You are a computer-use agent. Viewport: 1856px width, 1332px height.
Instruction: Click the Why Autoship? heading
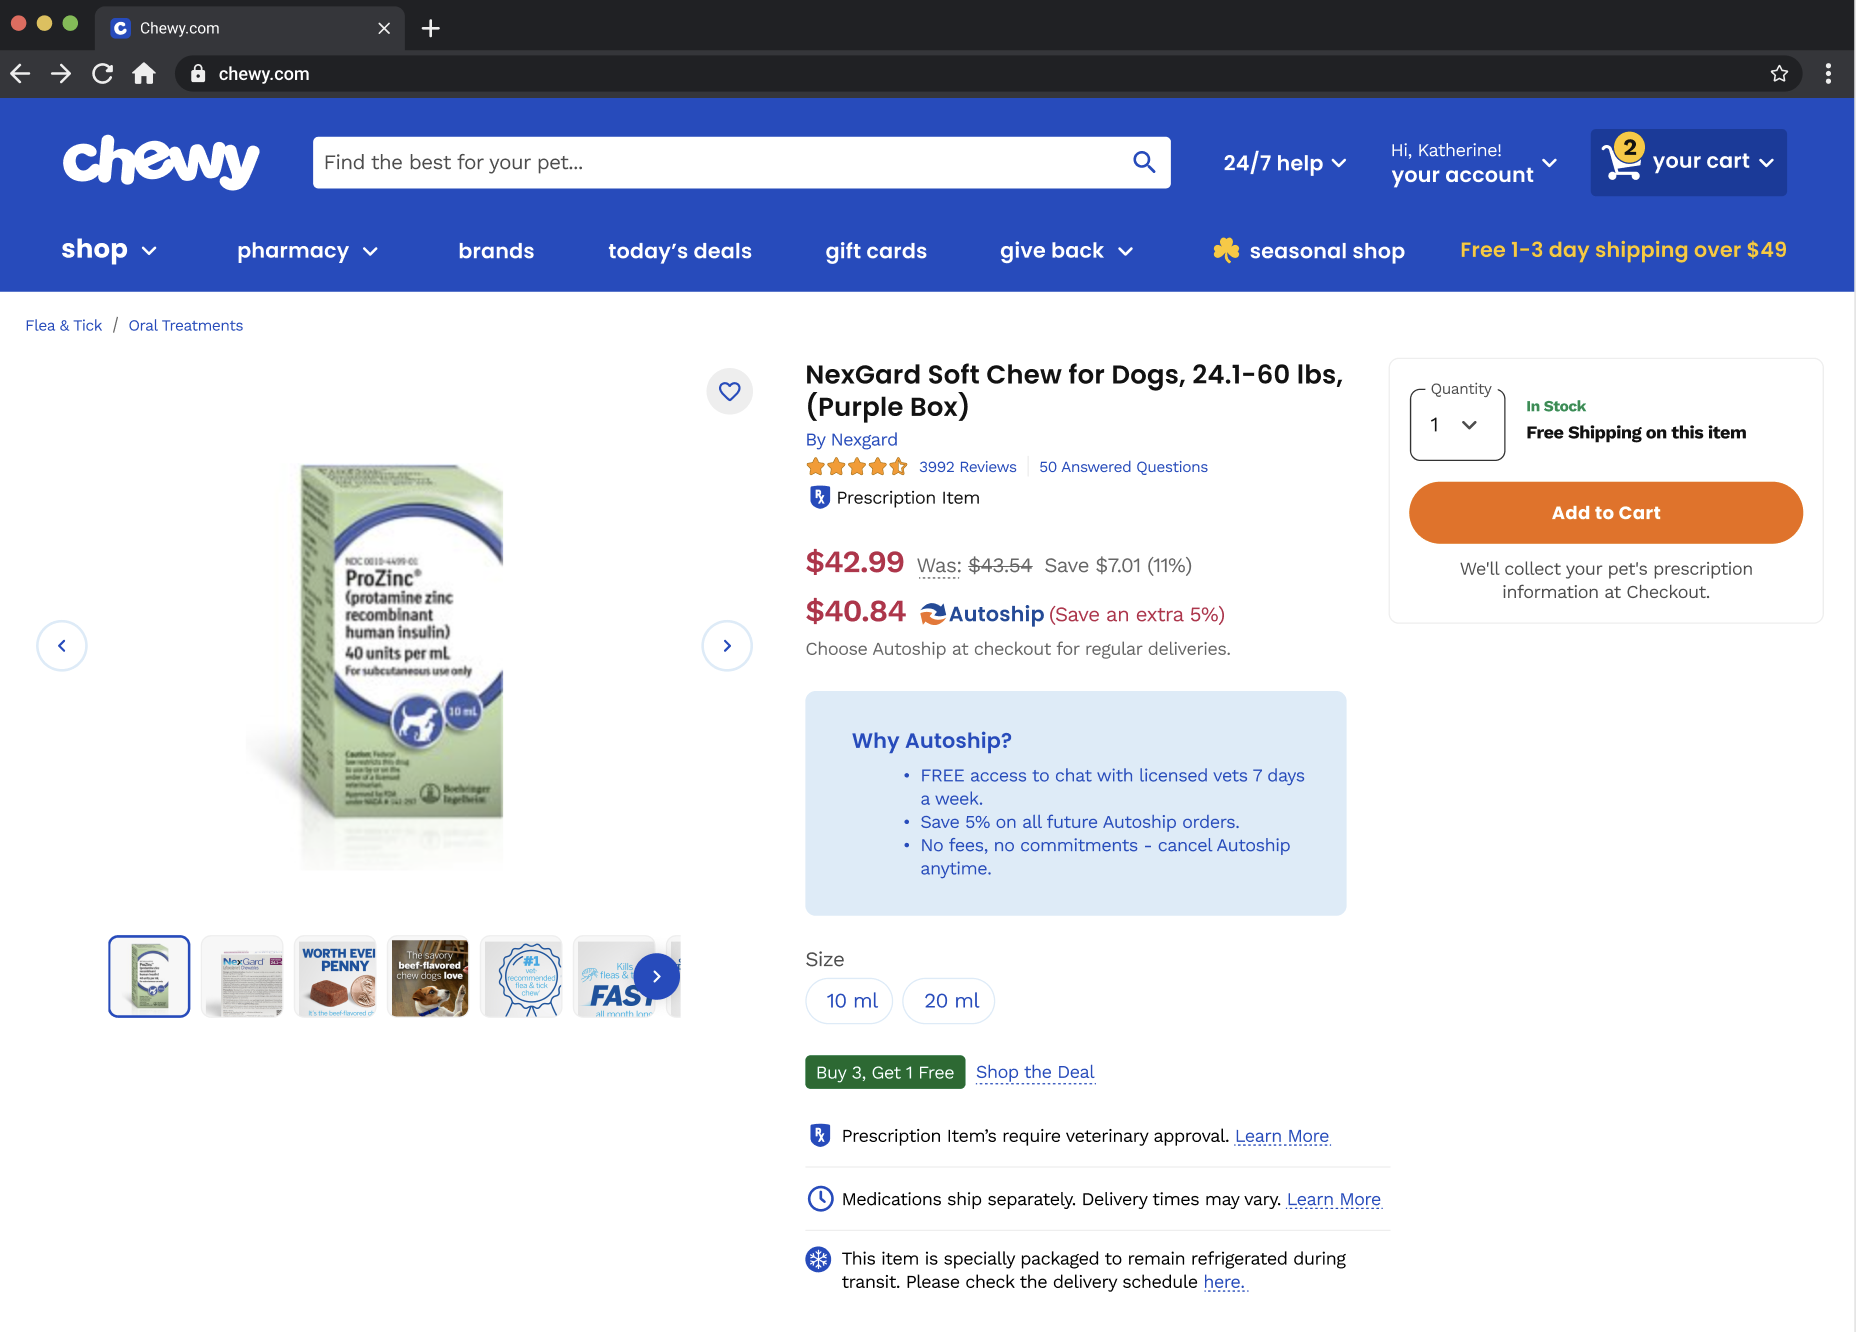932,741
